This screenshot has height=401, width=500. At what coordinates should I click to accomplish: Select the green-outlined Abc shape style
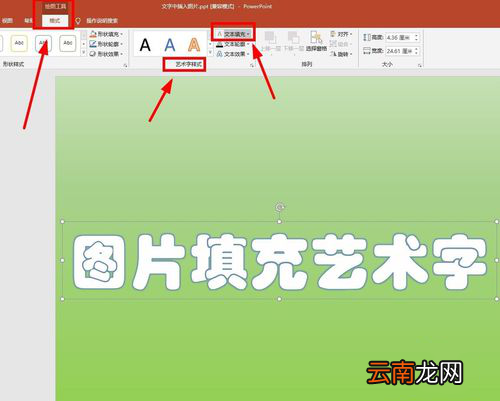pos(68,43)
